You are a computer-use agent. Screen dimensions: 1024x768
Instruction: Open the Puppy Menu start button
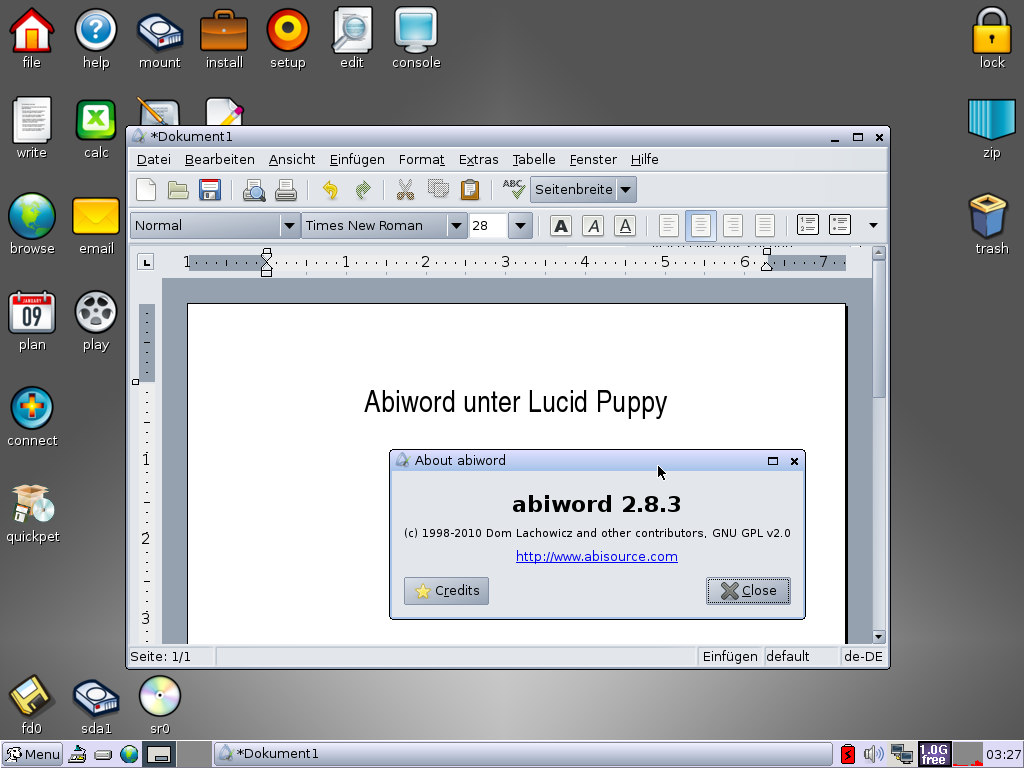coord(33,754)
